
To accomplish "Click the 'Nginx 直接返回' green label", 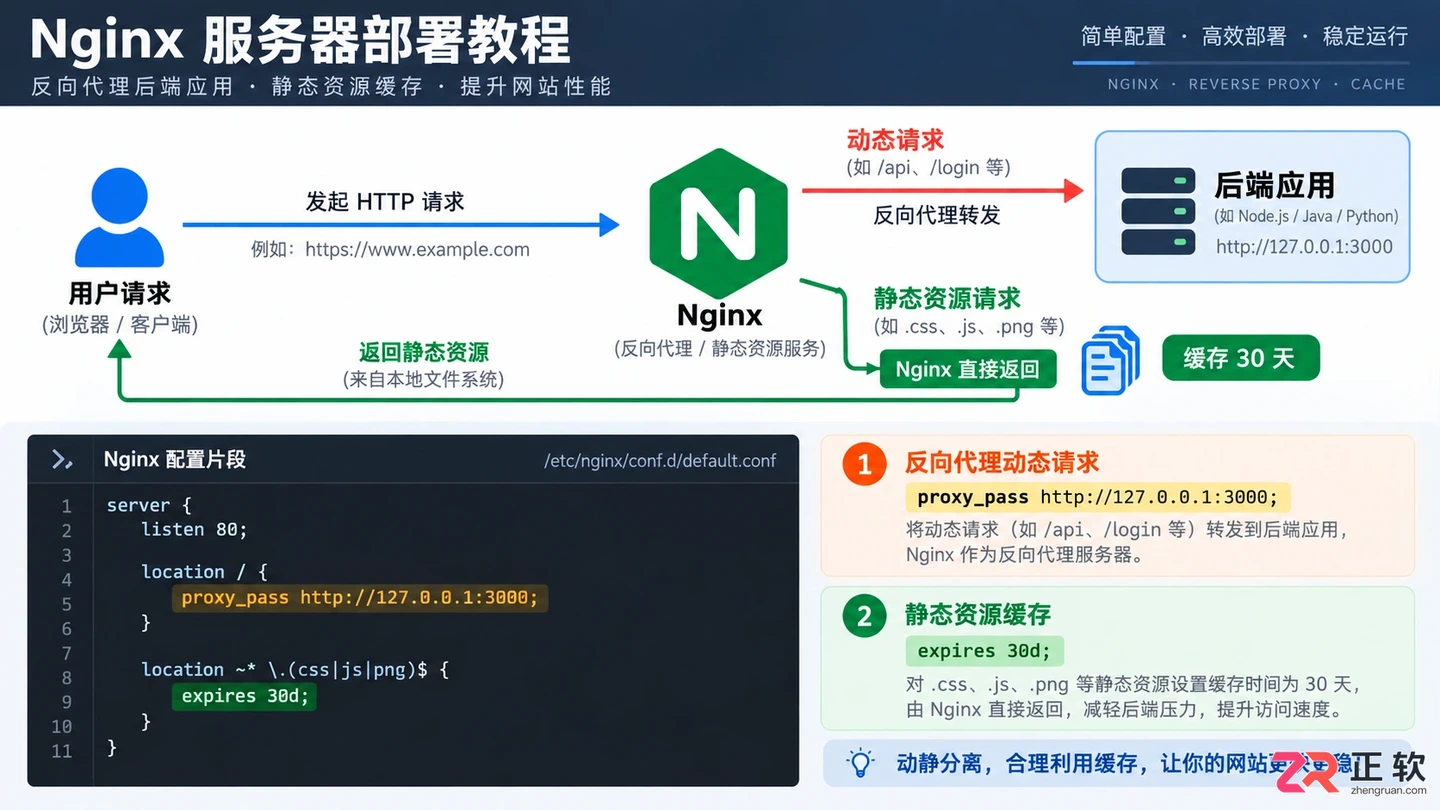I will coord(967,369).
